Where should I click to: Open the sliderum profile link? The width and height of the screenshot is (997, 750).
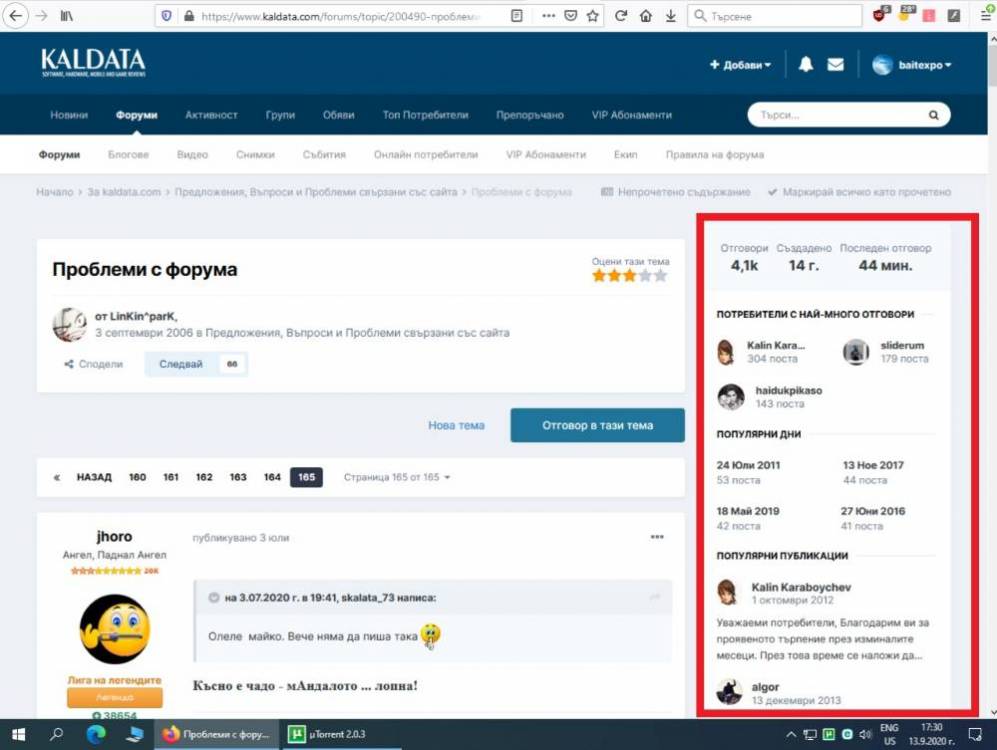click(902, 345)
